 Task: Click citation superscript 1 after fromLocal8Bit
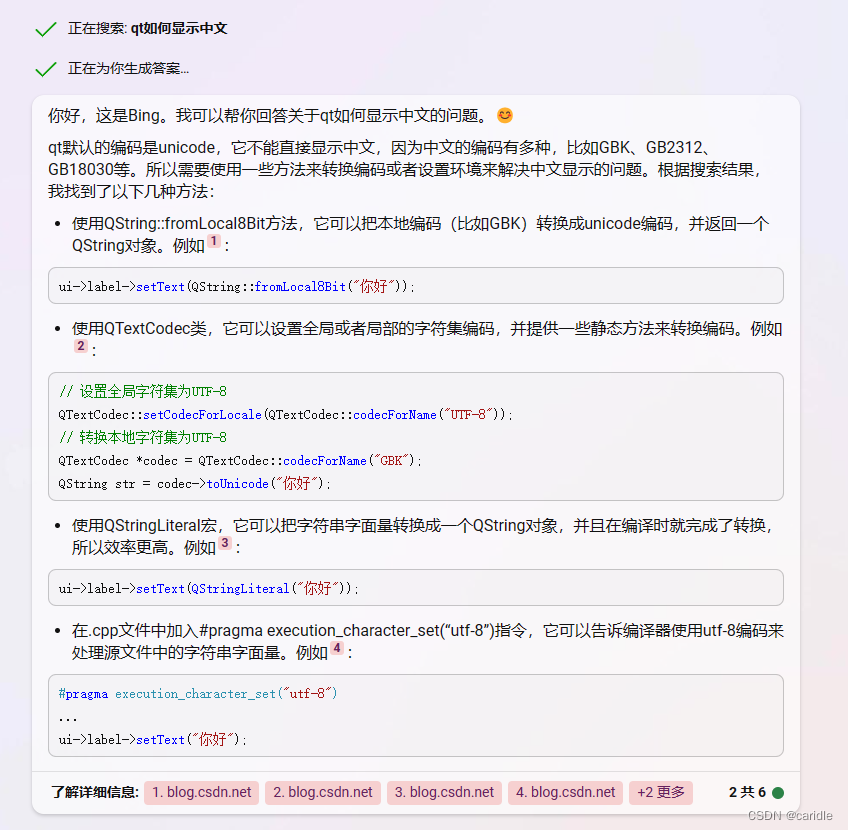click(x=214, y=241)
